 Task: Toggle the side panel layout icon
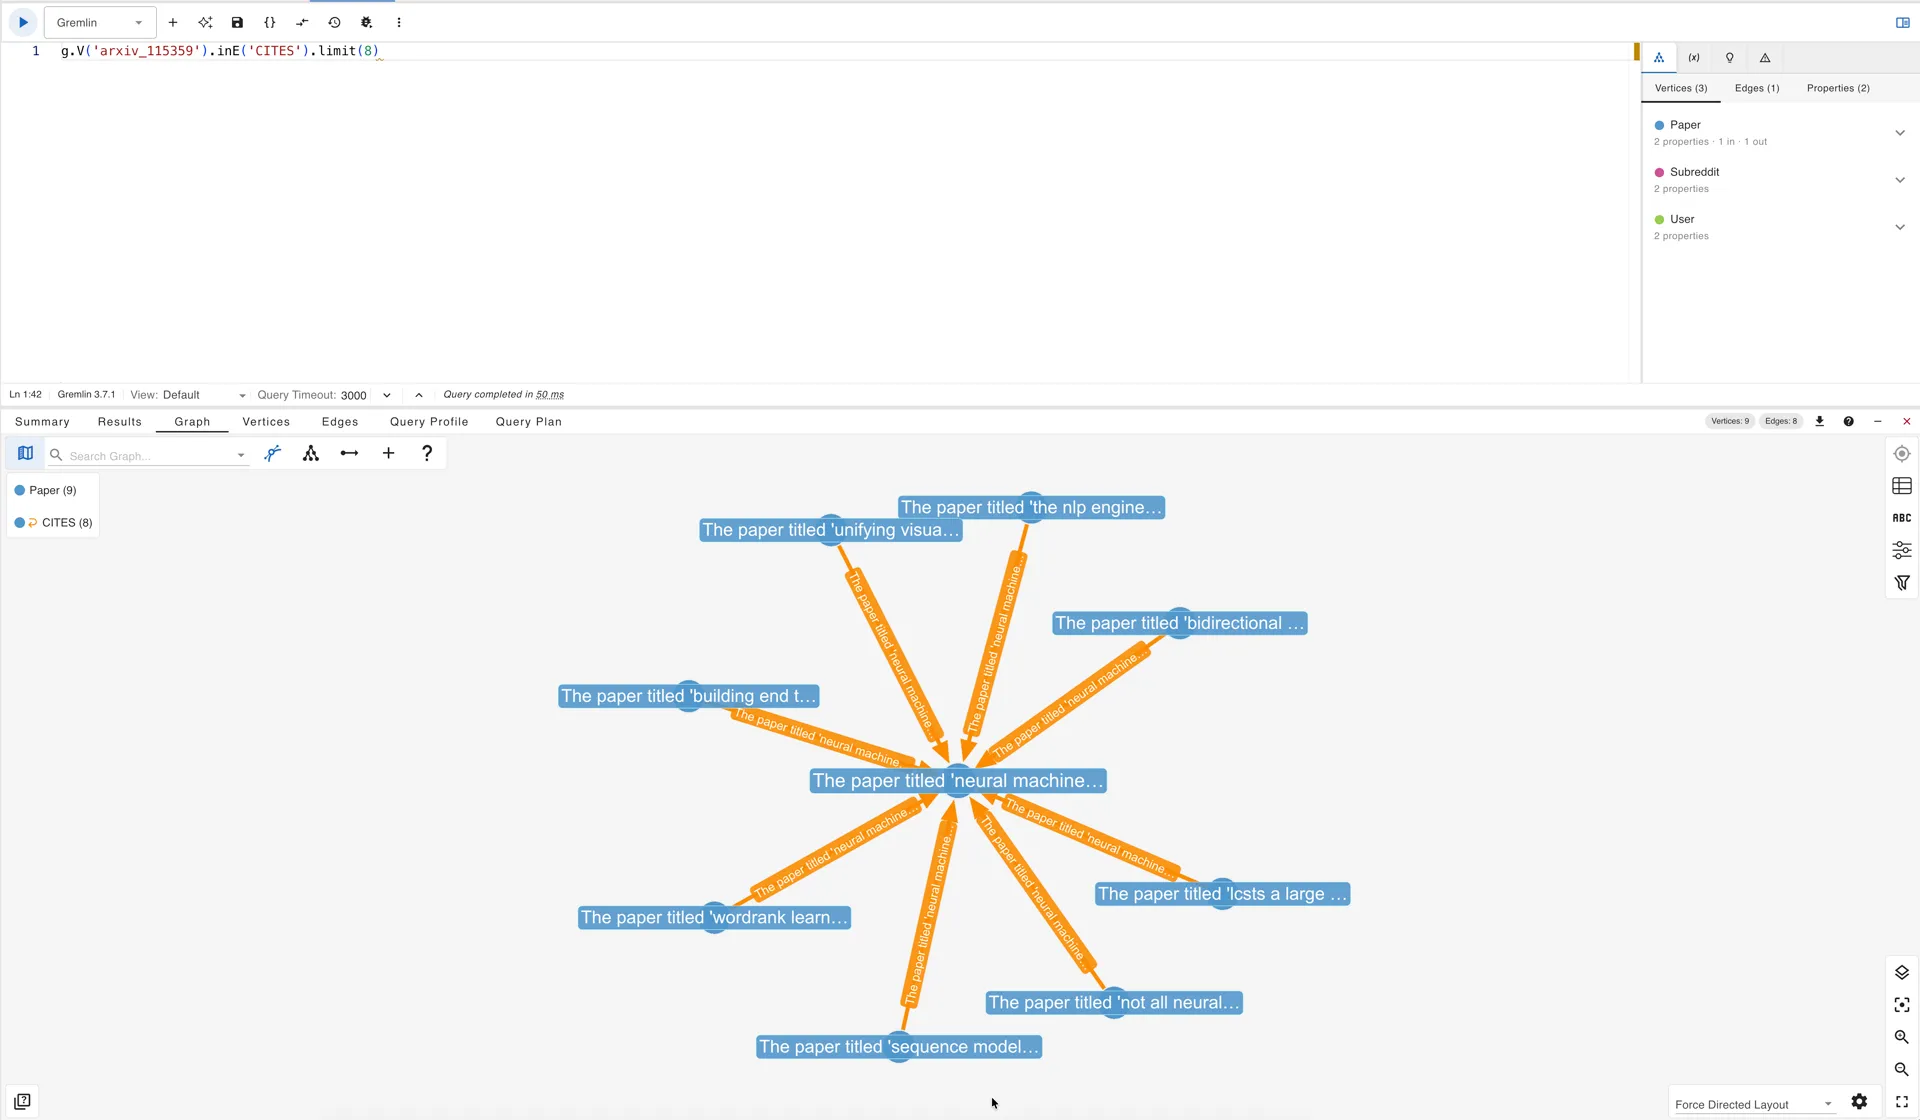click(x=1903, y=22)
